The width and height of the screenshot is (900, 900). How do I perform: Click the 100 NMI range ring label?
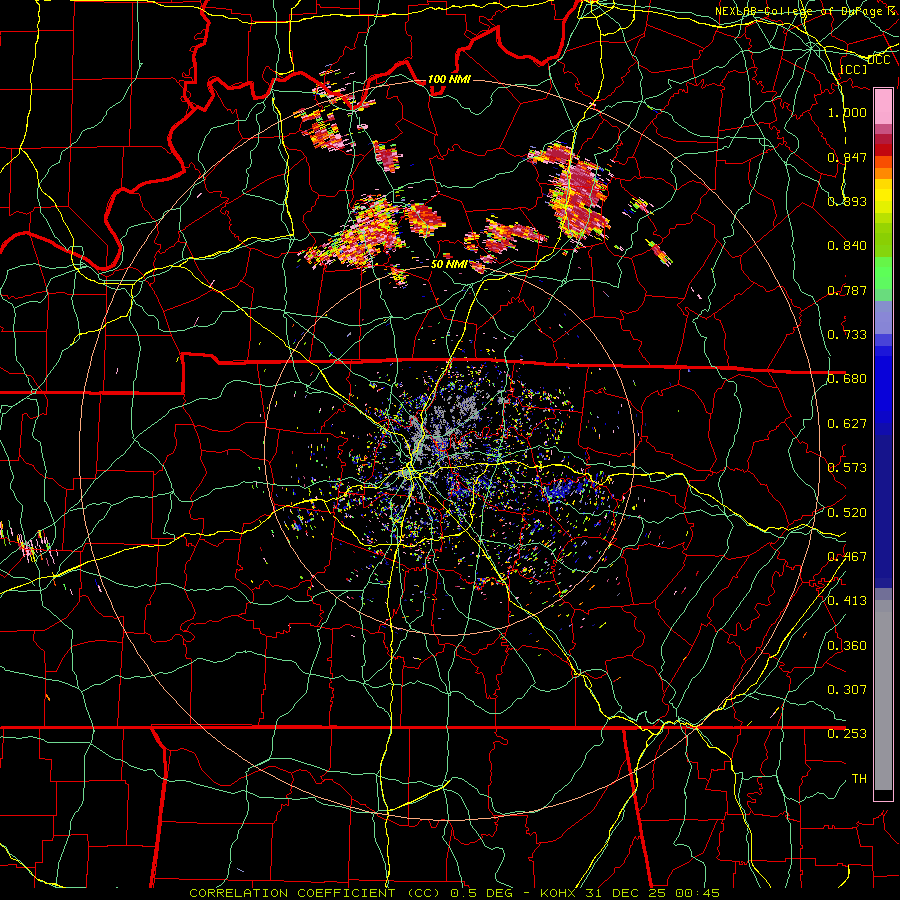pyautogui.click(x=449, y=79)
